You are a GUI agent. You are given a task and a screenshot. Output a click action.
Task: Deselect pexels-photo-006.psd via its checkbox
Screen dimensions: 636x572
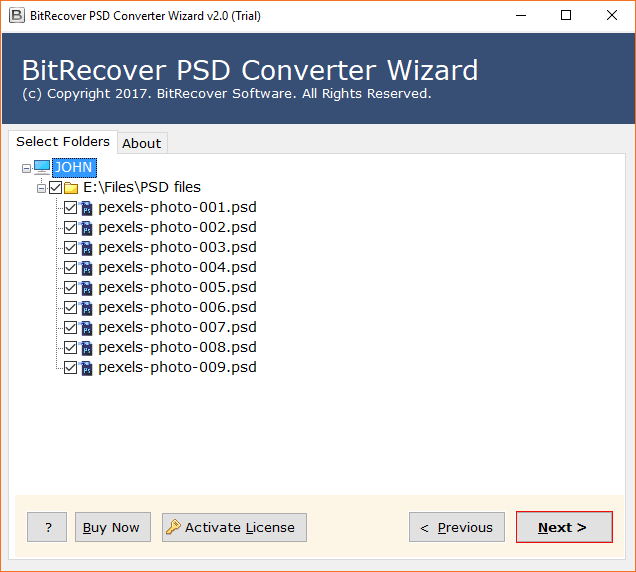(71, 308)
